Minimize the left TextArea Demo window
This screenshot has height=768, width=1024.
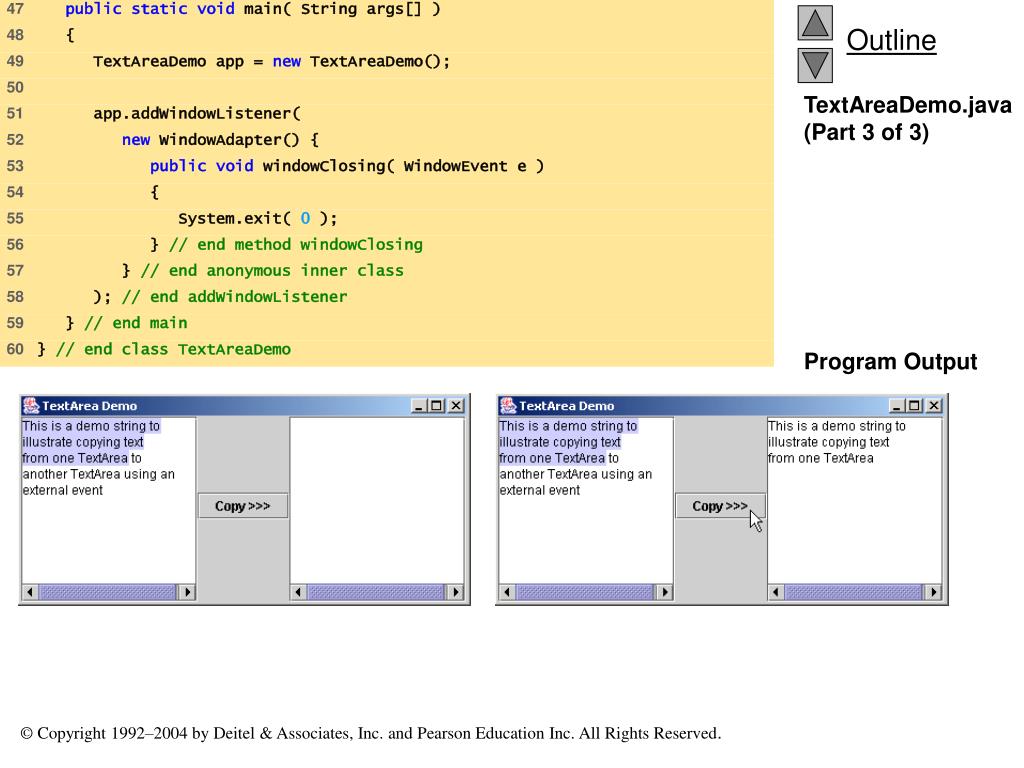click(419, 406)
